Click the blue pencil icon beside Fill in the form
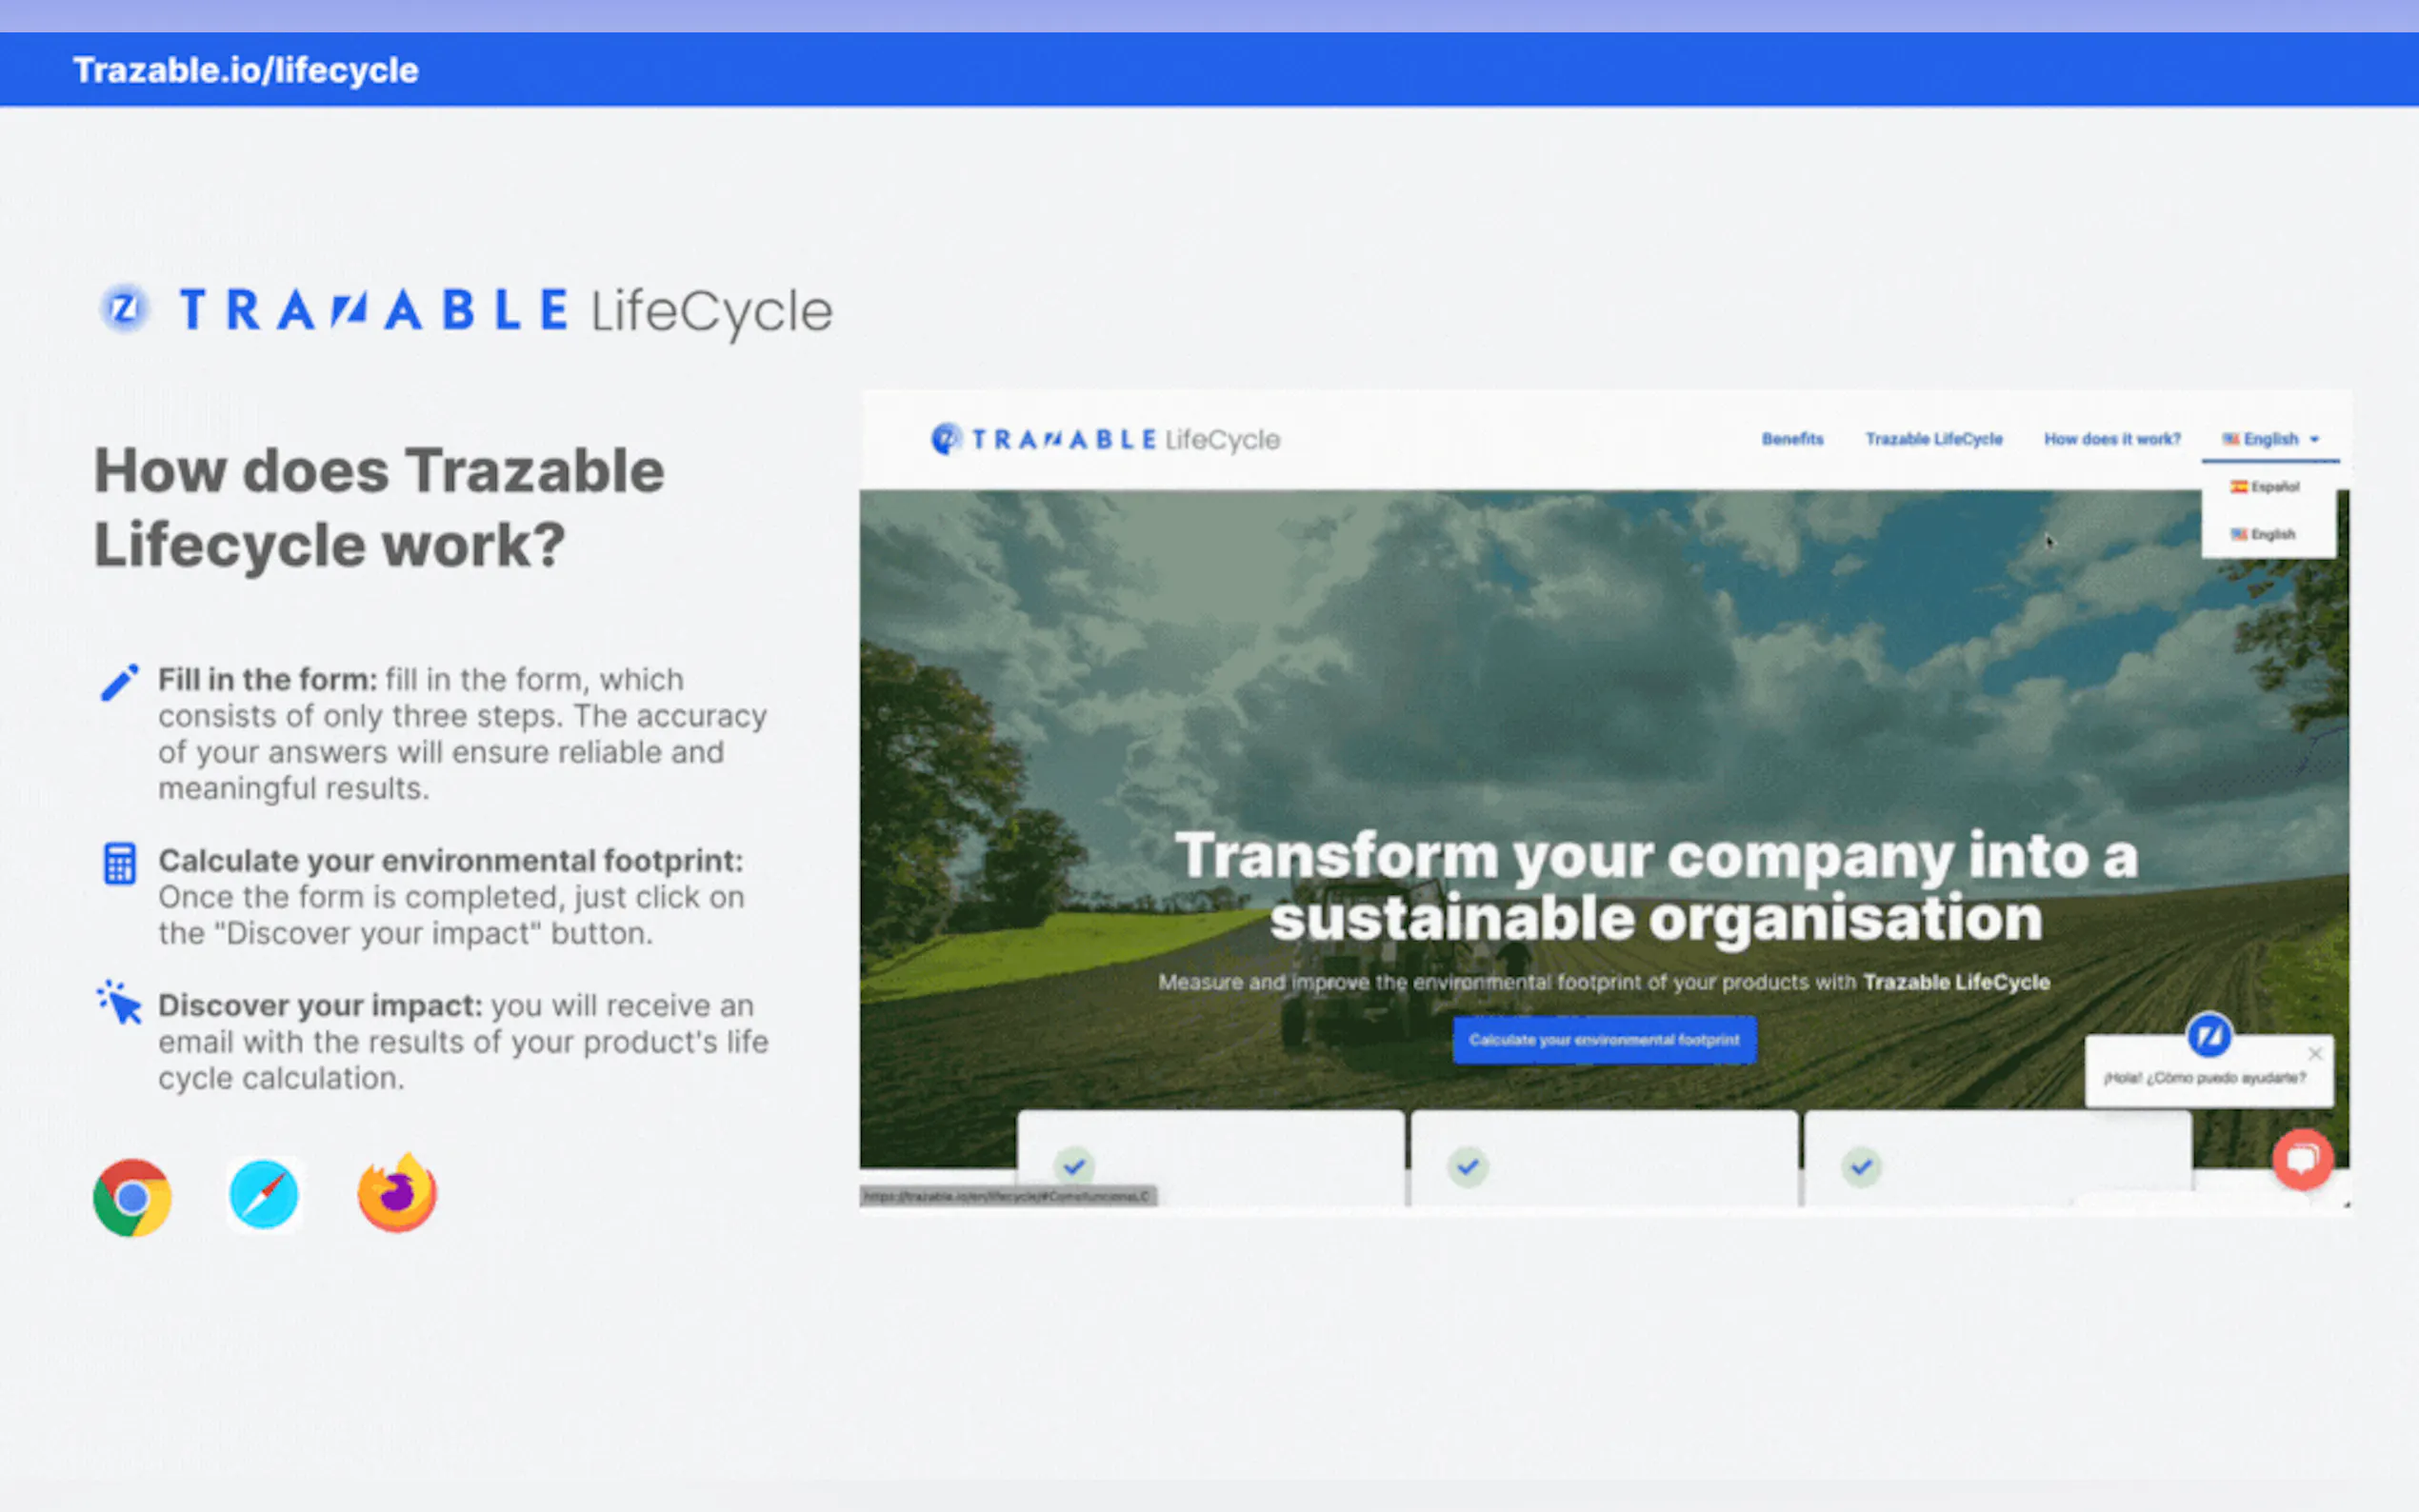The width and height of the screenshot is (2419, 1512). coord(120,683)
